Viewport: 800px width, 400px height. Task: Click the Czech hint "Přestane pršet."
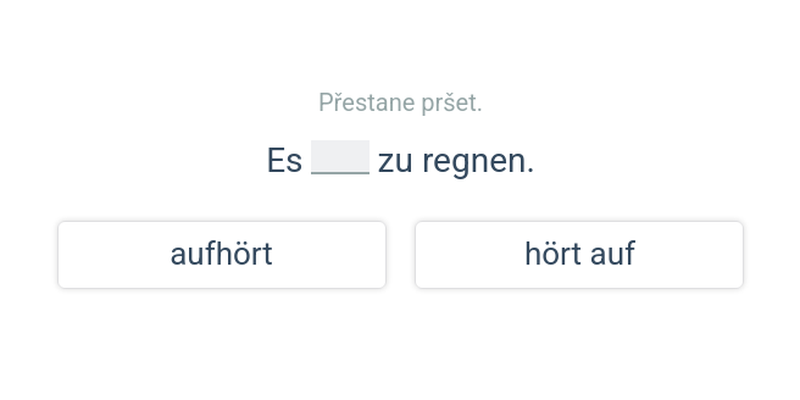click(x=400, y=102)
